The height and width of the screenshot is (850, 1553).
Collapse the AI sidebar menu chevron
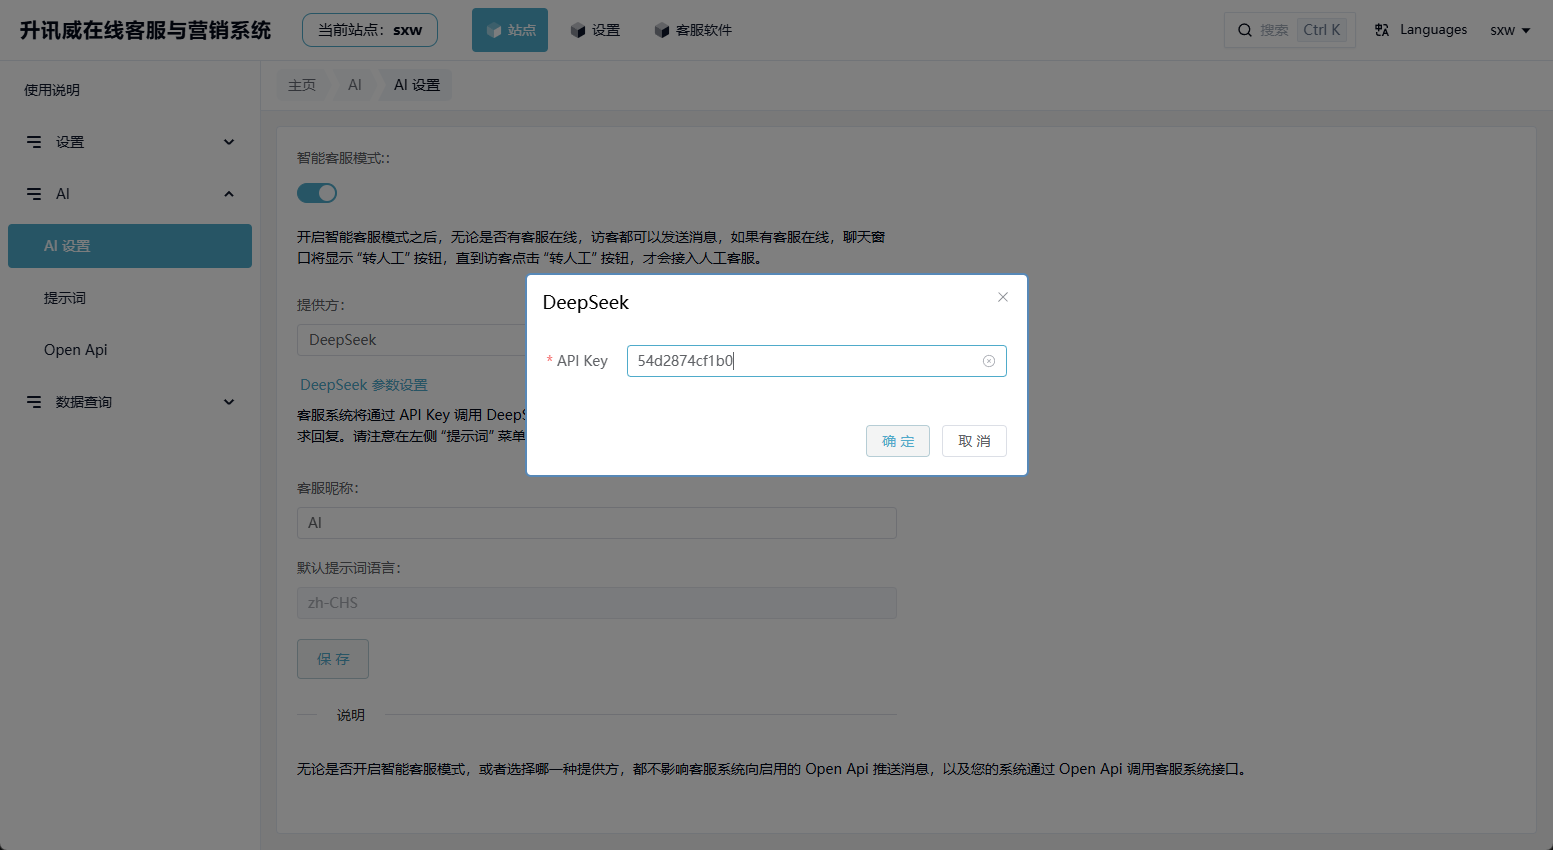[x=229, y=194]
